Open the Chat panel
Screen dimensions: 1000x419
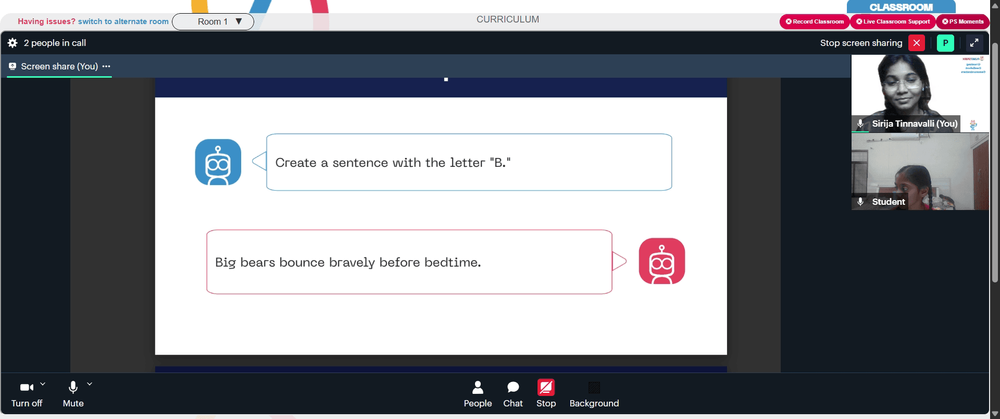[513, 394]
